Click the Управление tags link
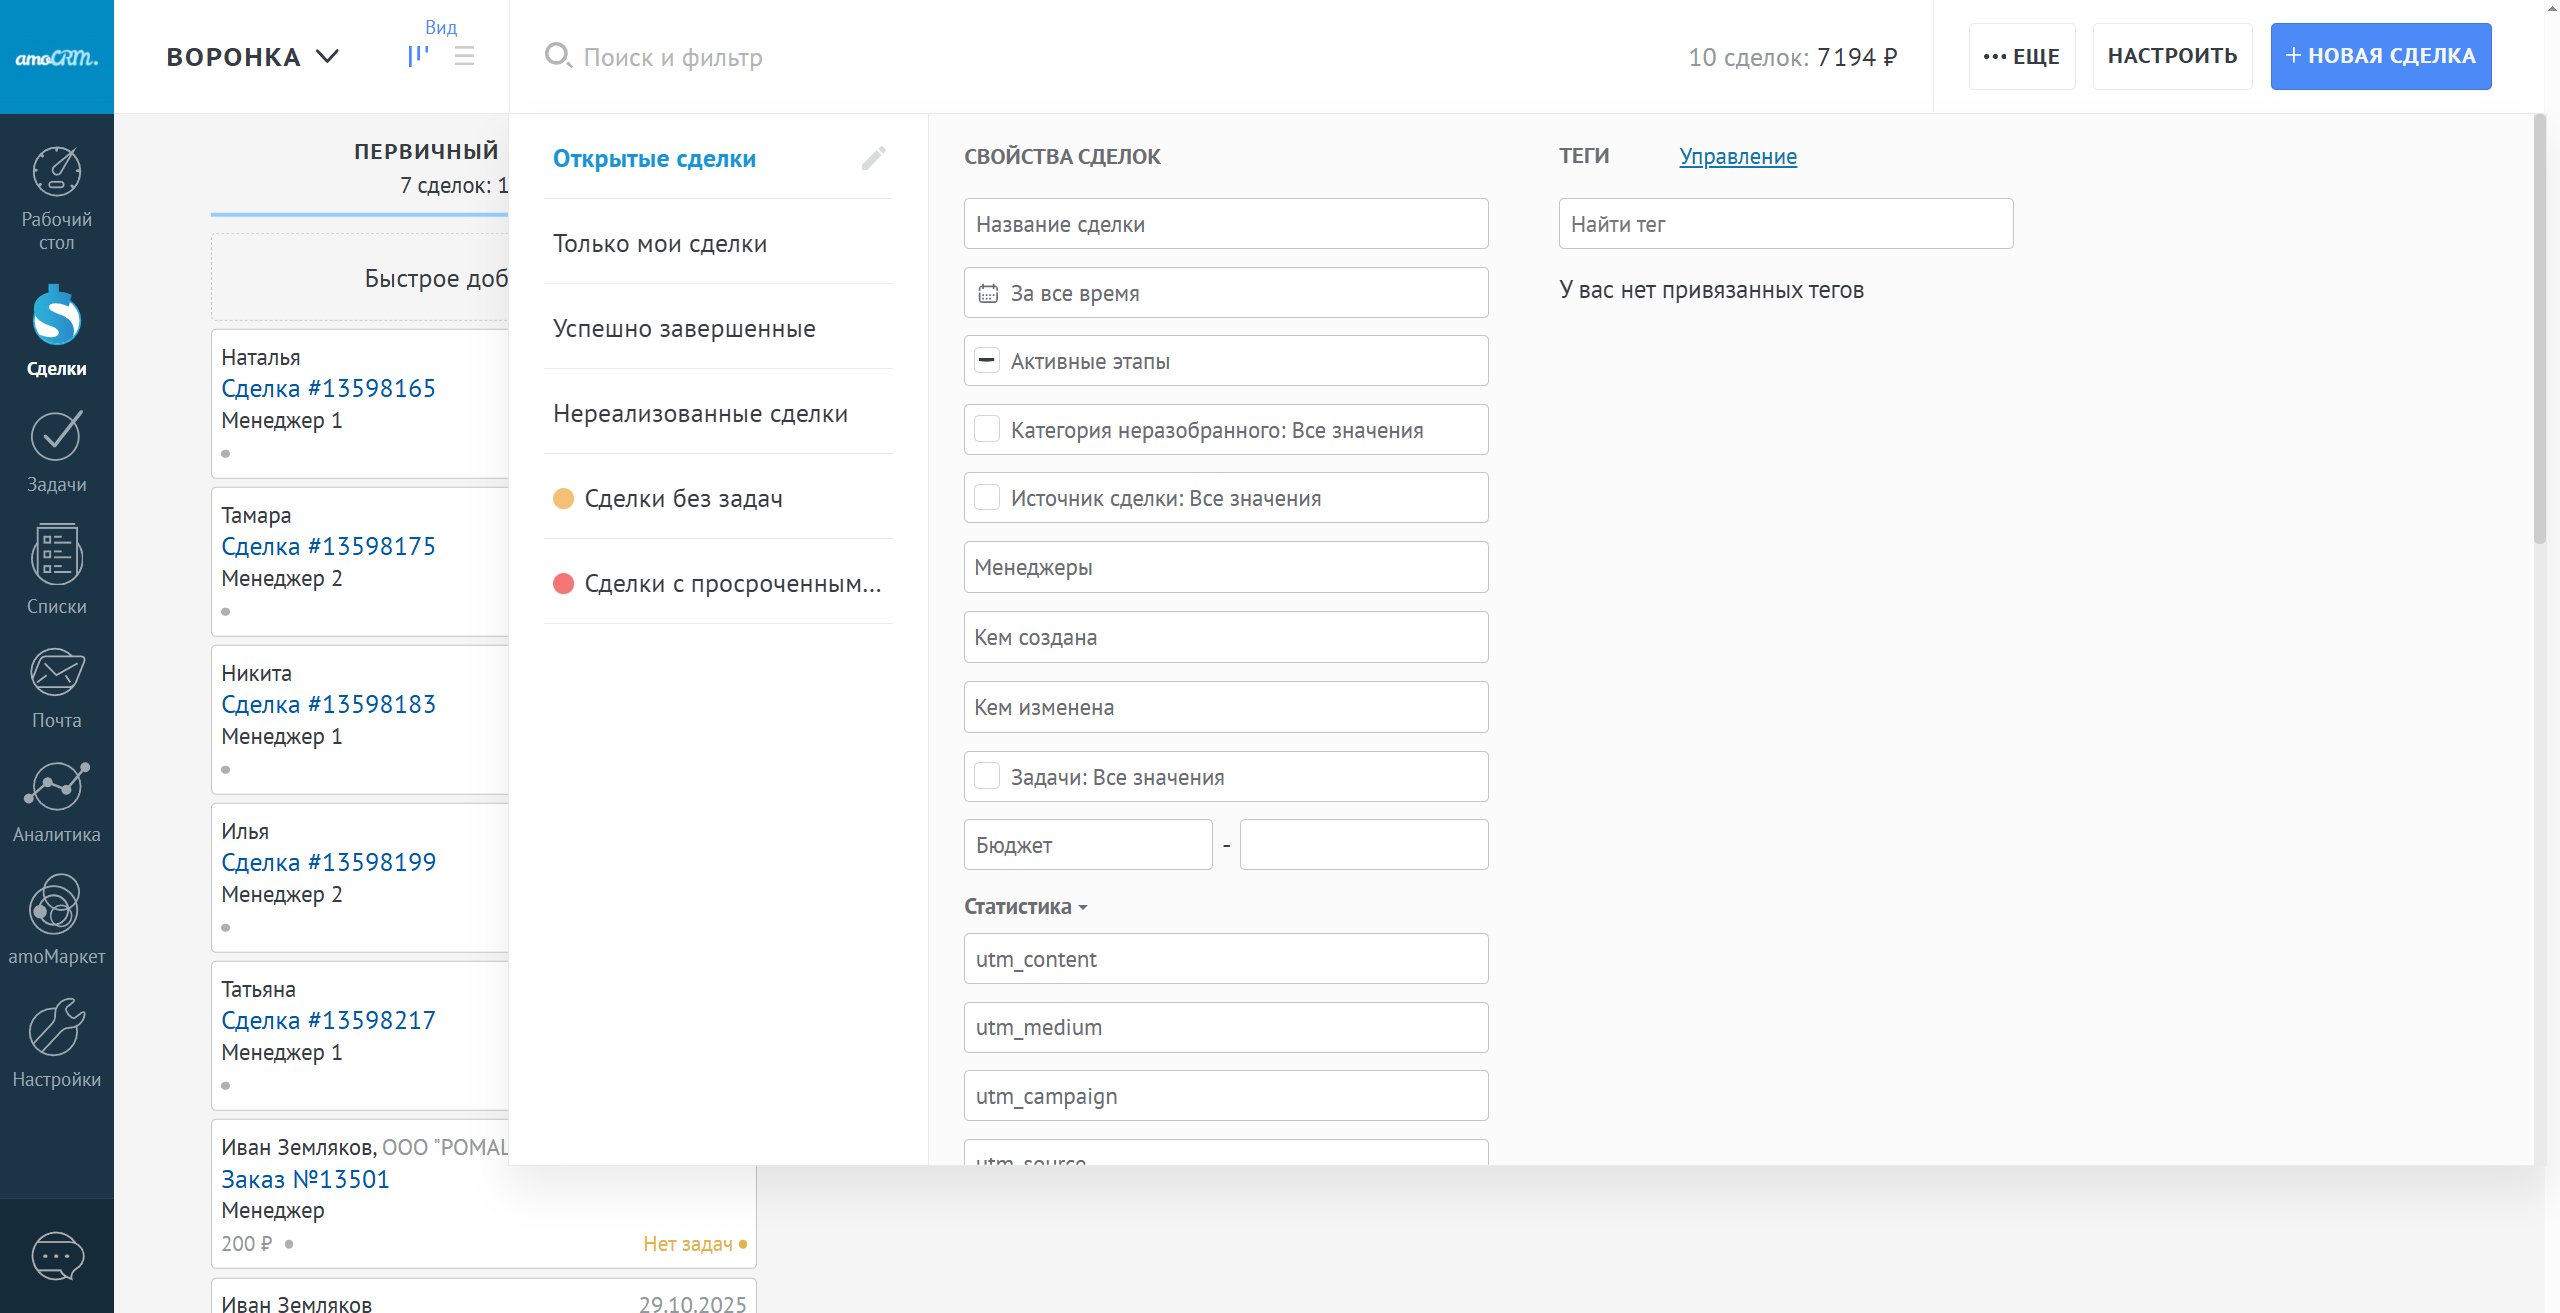Viewport: 2560px width, 1313px height. pyautogui.click(x=1737, y=156)
